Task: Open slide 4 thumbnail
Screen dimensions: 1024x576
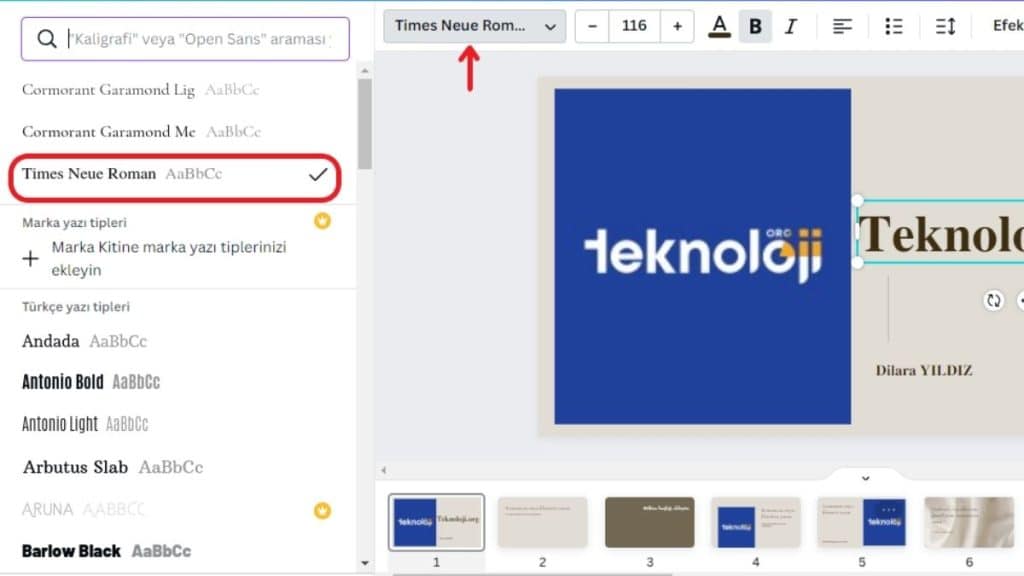Action: [756, 522]
